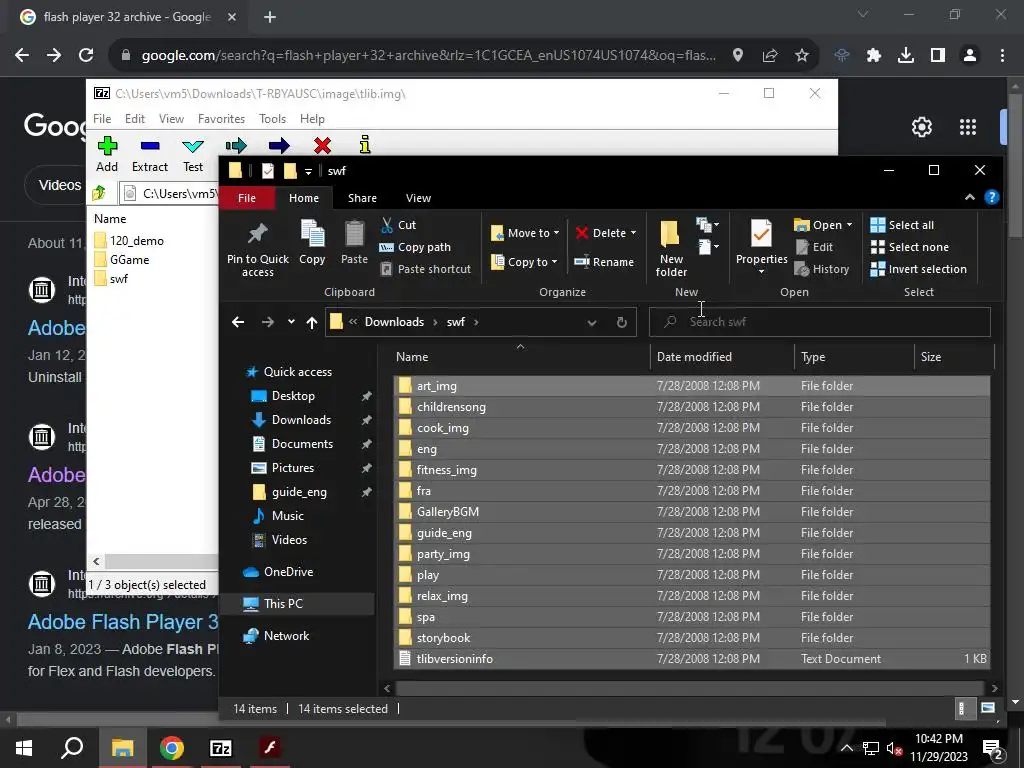Open recent locations dropdown arrow

(x=291, y=322)
